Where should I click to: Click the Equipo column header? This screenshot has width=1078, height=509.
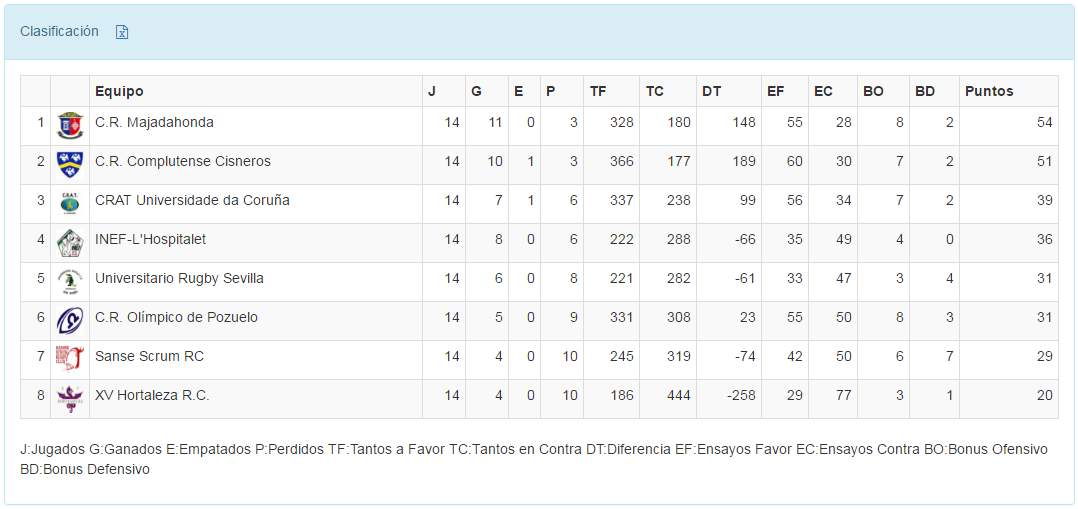[x=119, y=92]
